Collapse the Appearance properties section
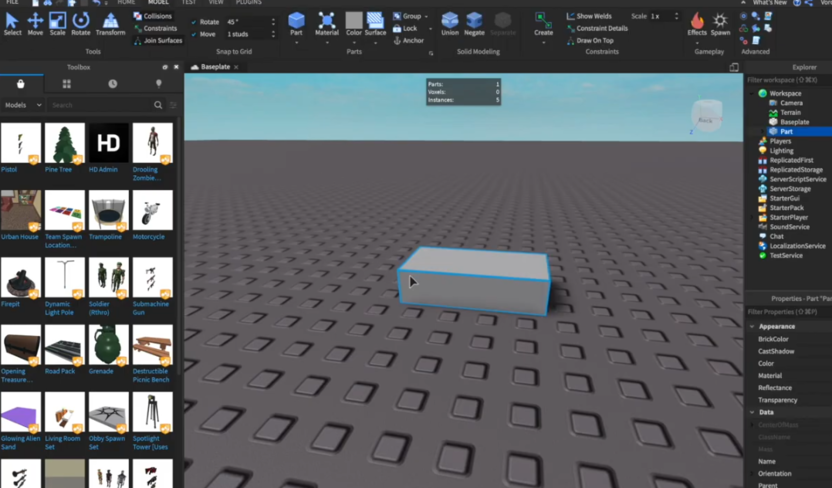The width and height of the screenshot is (832, 488). tap(752, 327)
